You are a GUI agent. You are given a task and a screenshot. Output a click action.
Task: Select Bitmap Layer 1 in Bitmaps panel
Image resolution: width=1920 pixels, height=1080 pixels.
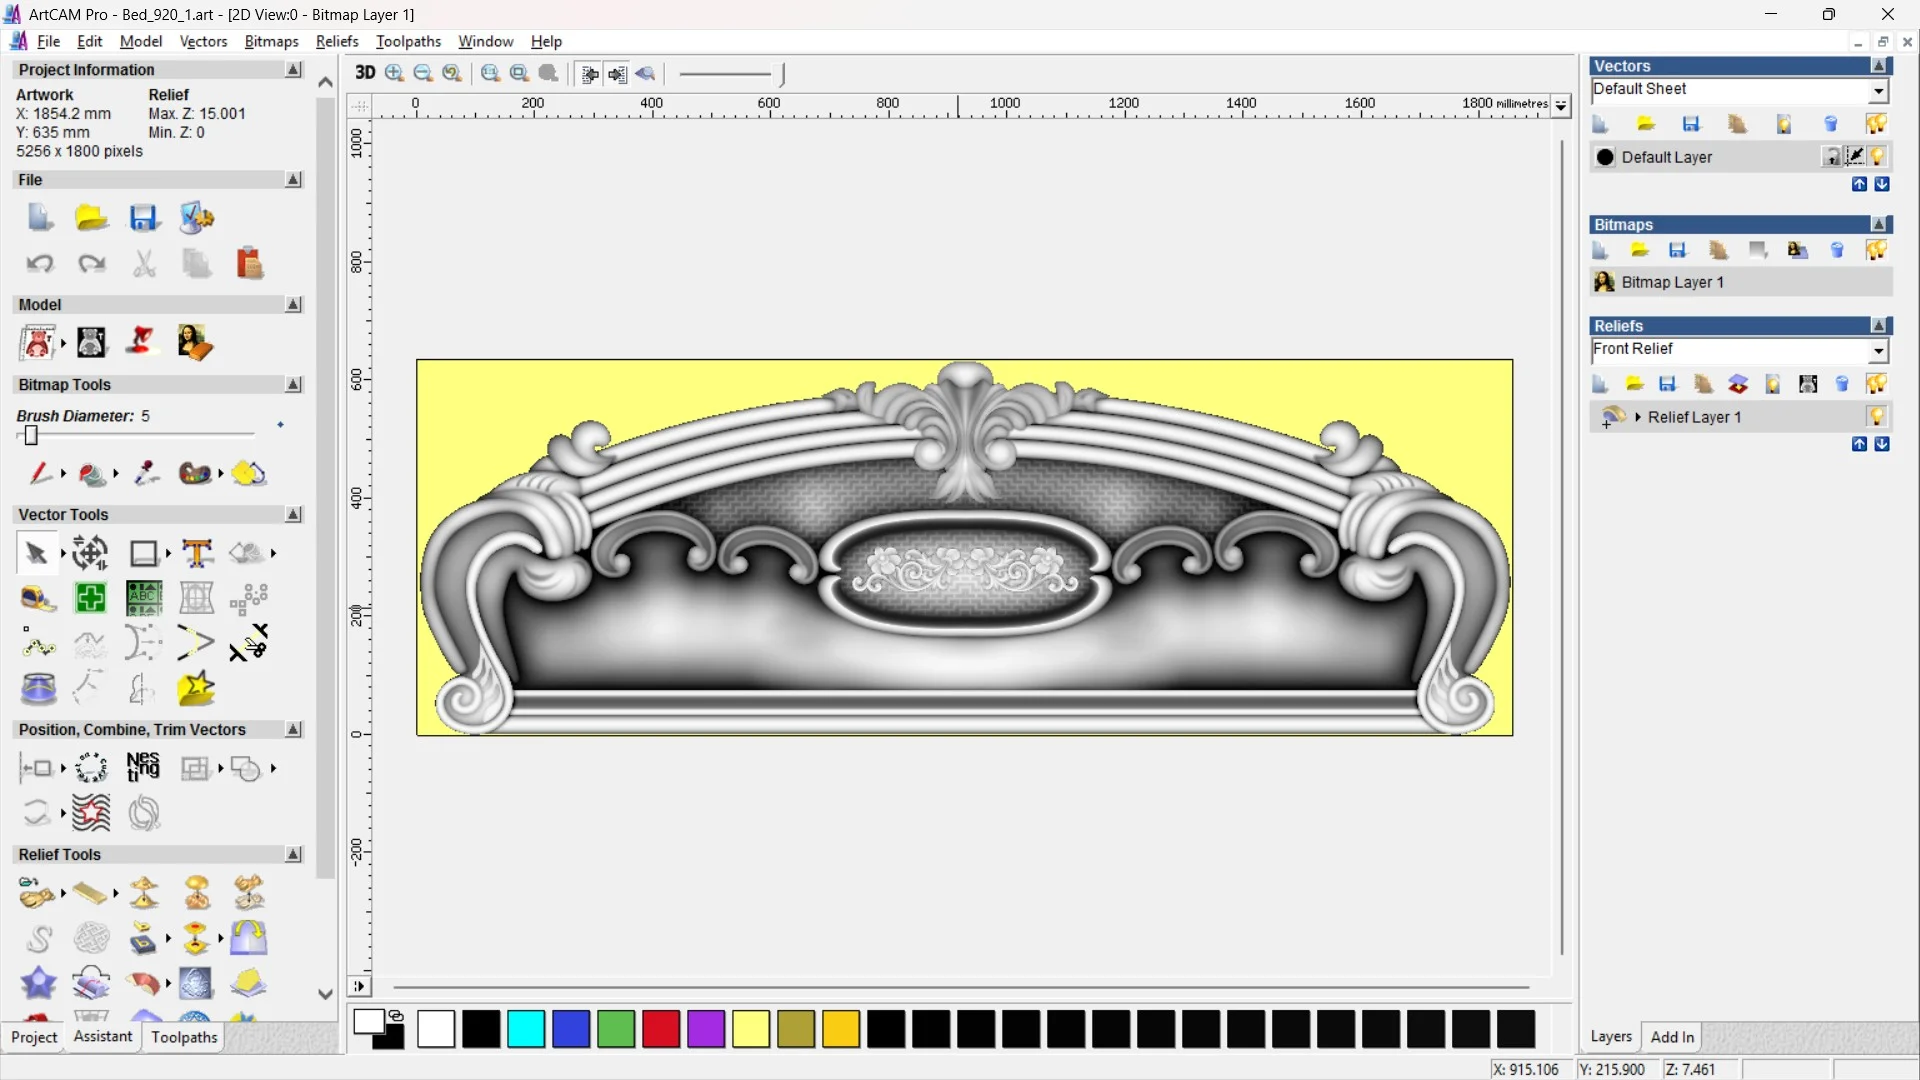1672,282
